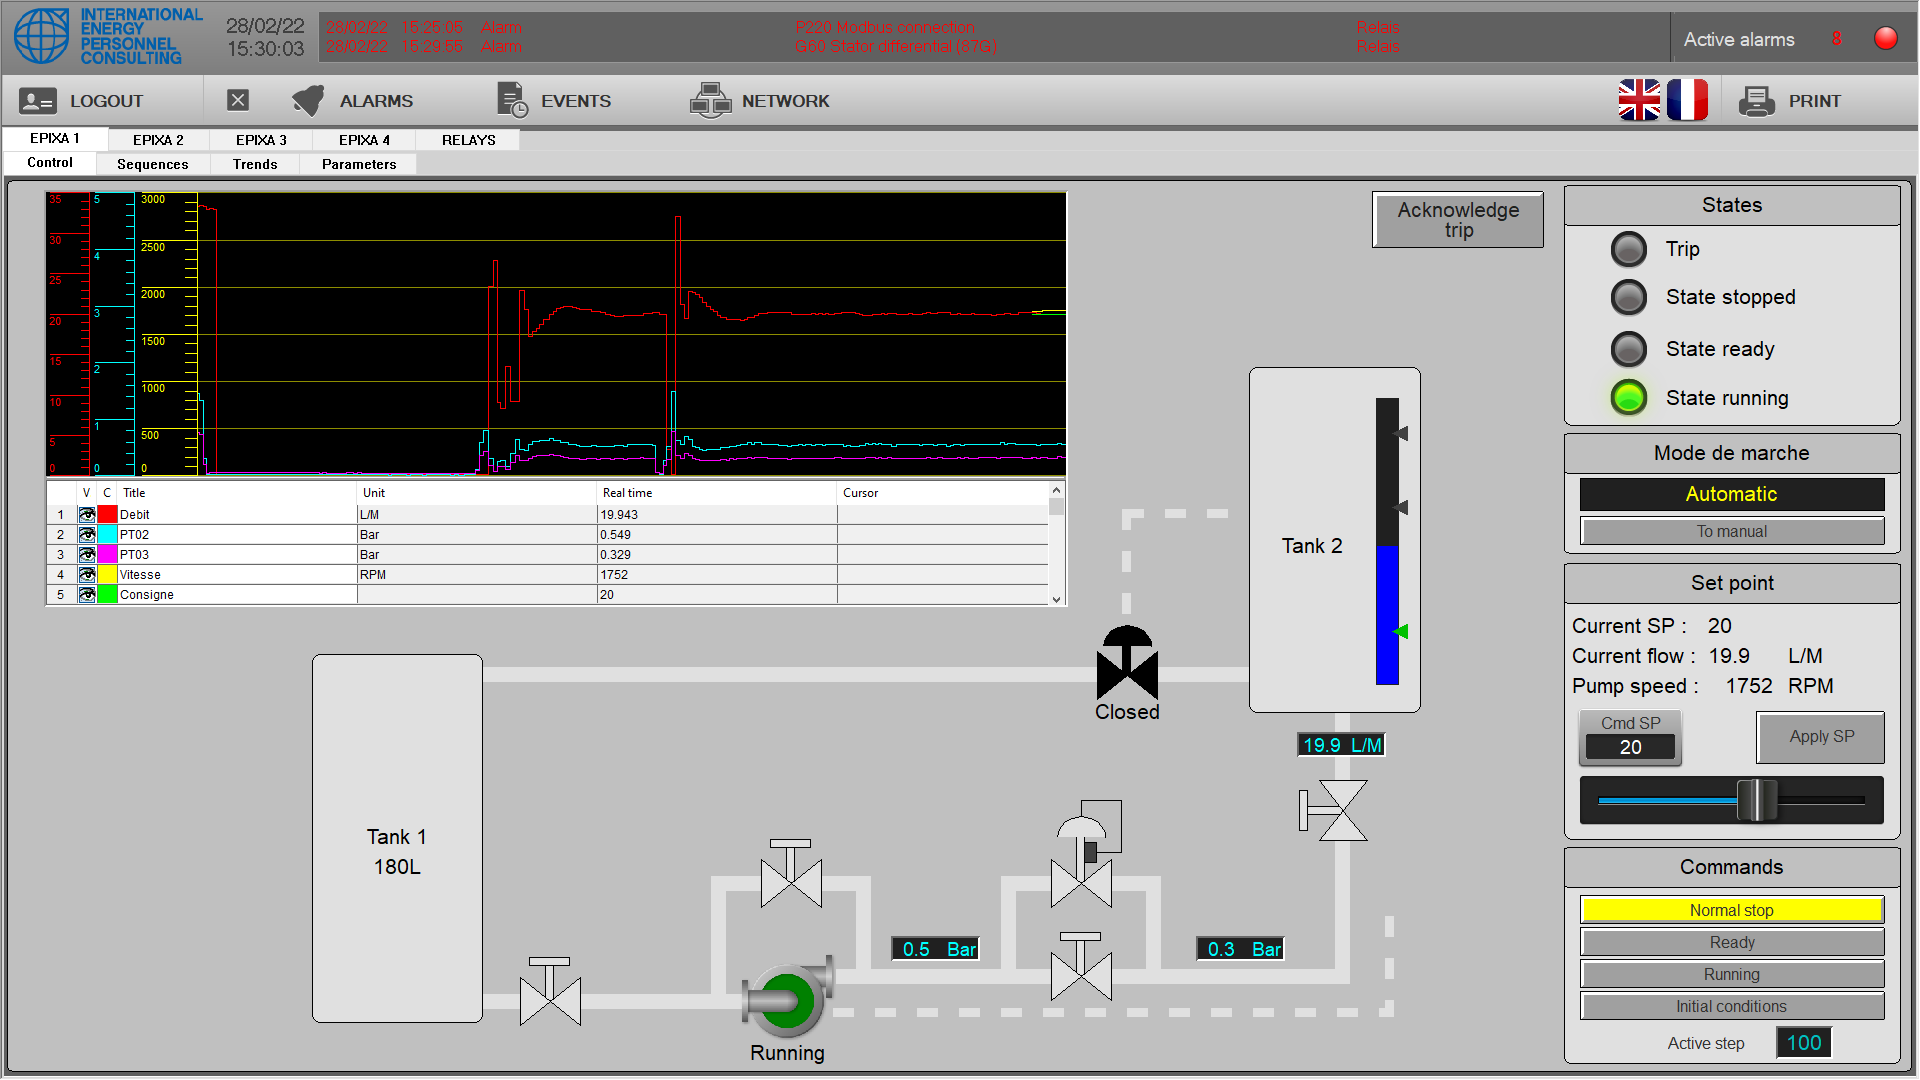Click the running pump icon

(787, 999)
